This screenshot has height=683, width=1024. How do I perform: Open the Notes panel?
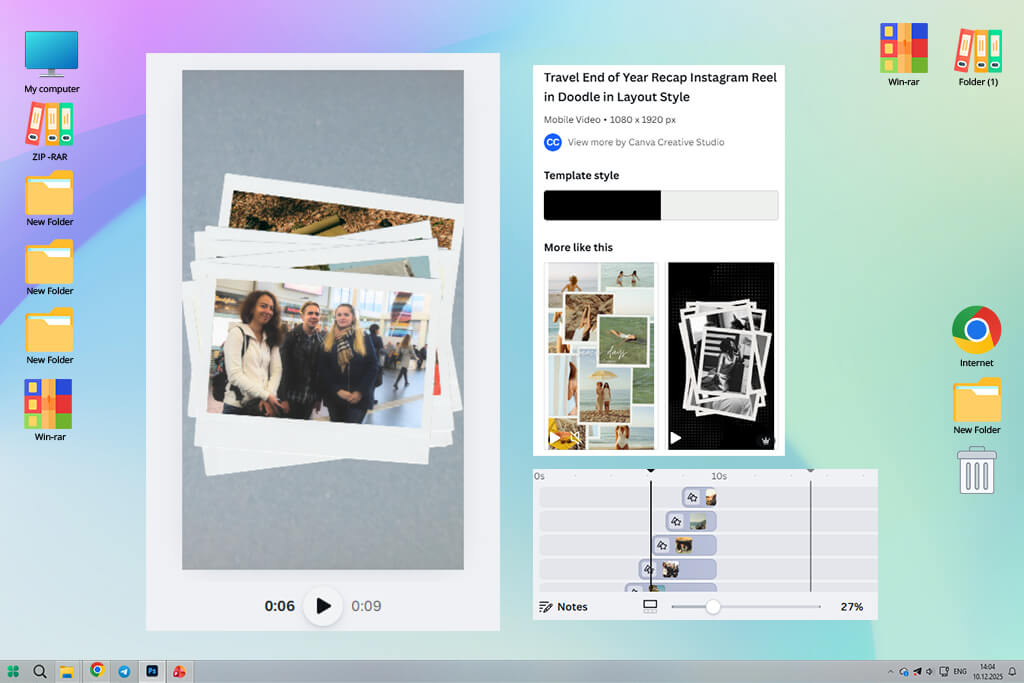pos(563,607)
